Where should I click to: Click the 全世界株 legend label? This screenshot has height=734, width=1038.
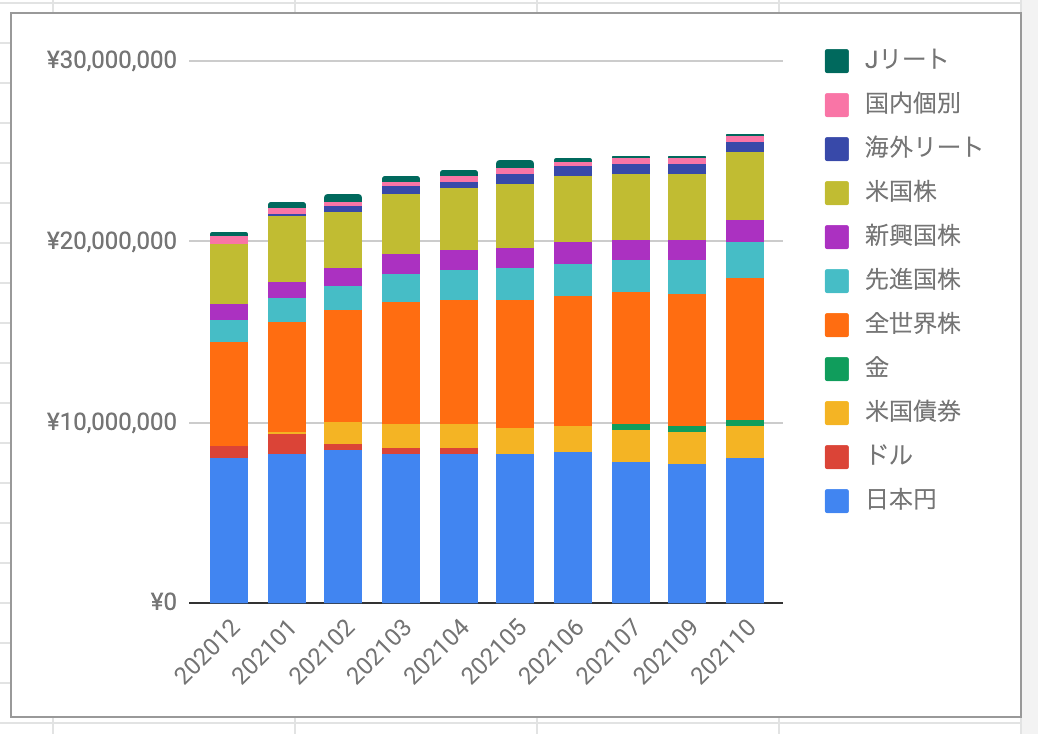point(913,324)
